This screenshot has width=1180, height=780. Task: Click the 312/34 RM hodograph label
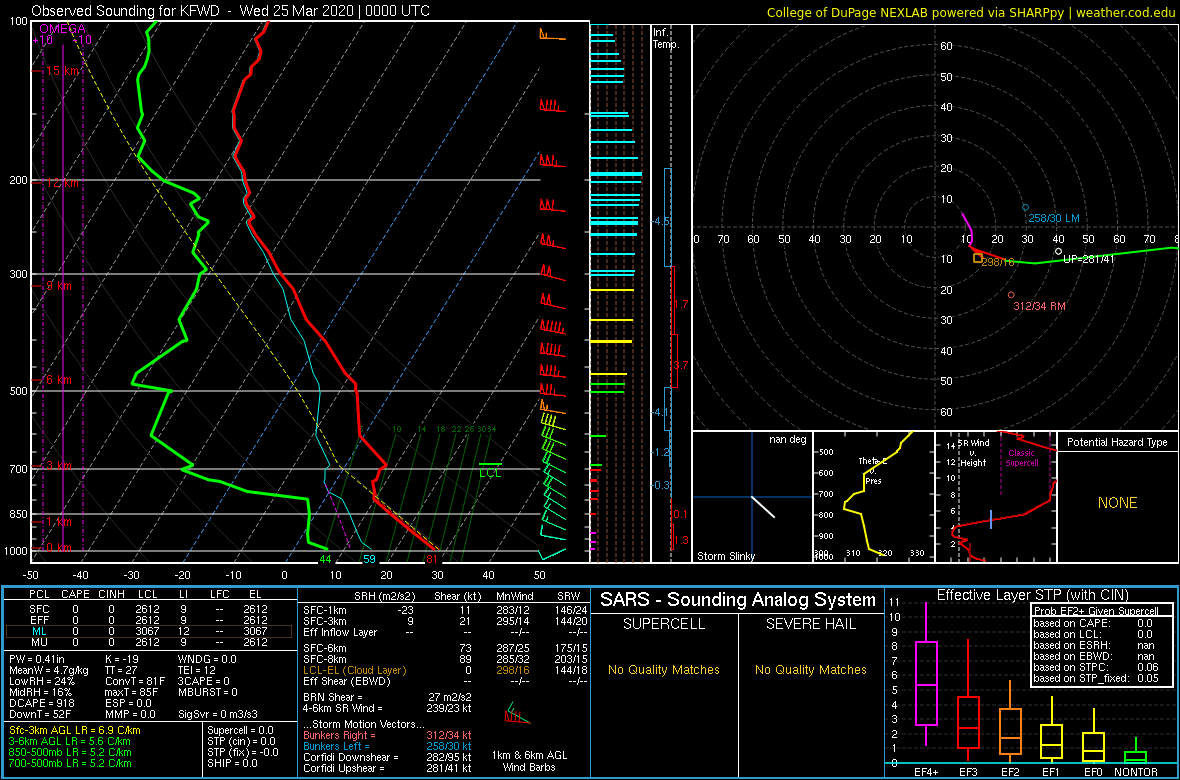pos(1039,306)
